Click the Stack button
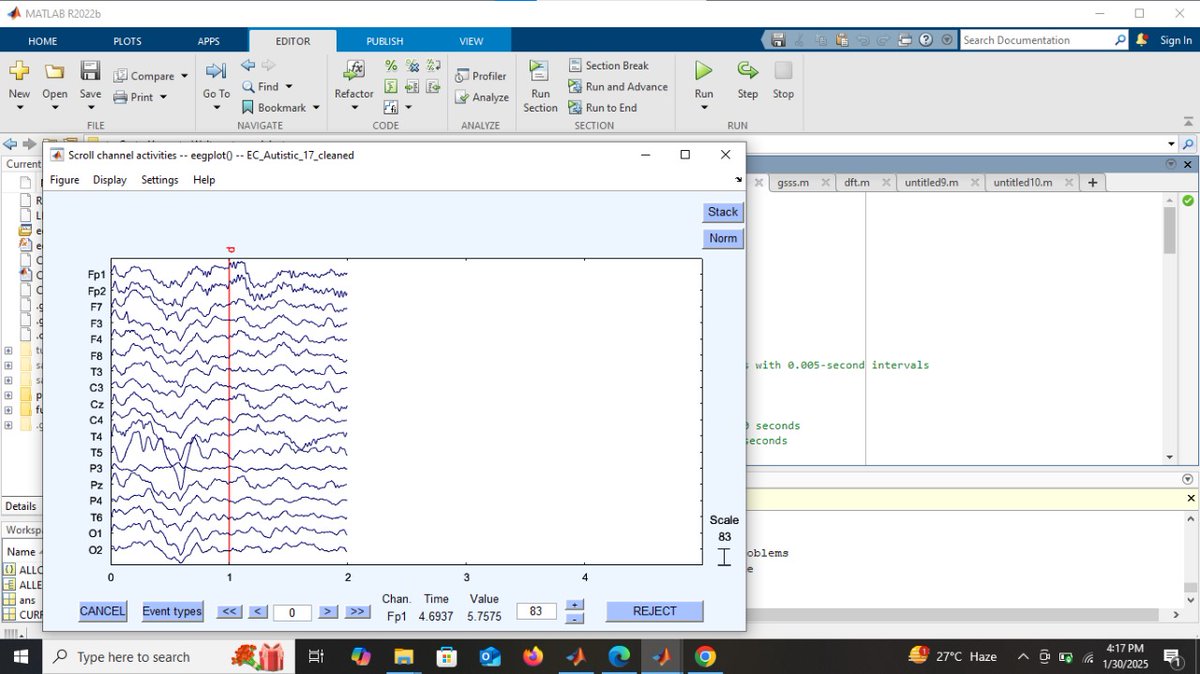Image resolution: width=1200 pixels, height=674 pixels. point(723,212)
